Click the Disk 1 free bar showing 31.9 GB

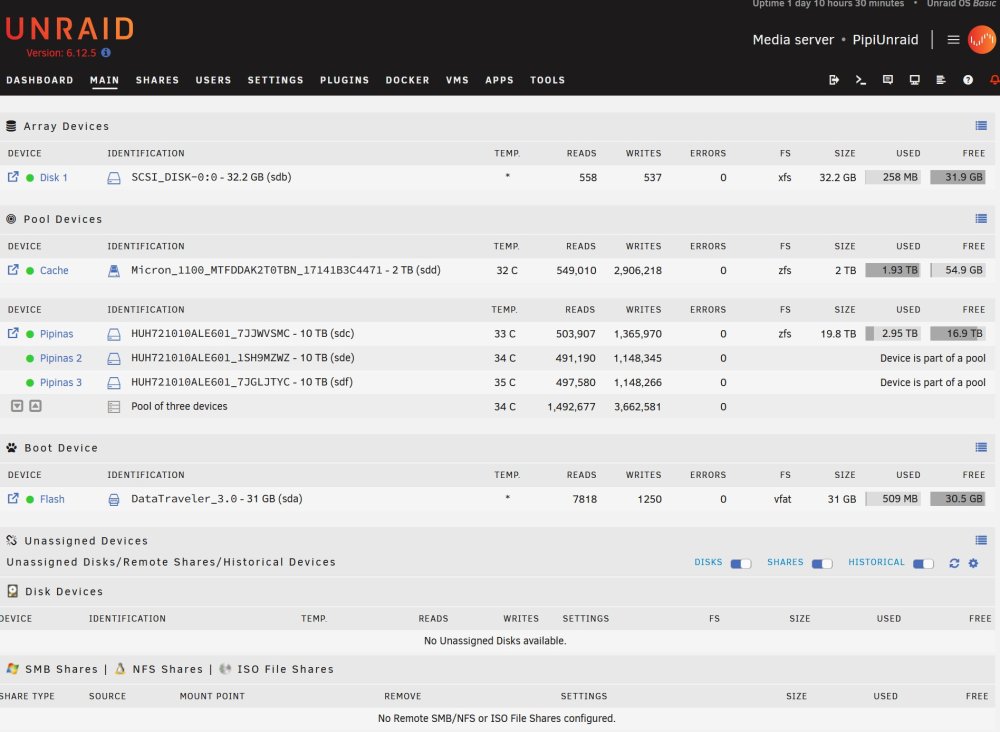click(x=958, y=177)
